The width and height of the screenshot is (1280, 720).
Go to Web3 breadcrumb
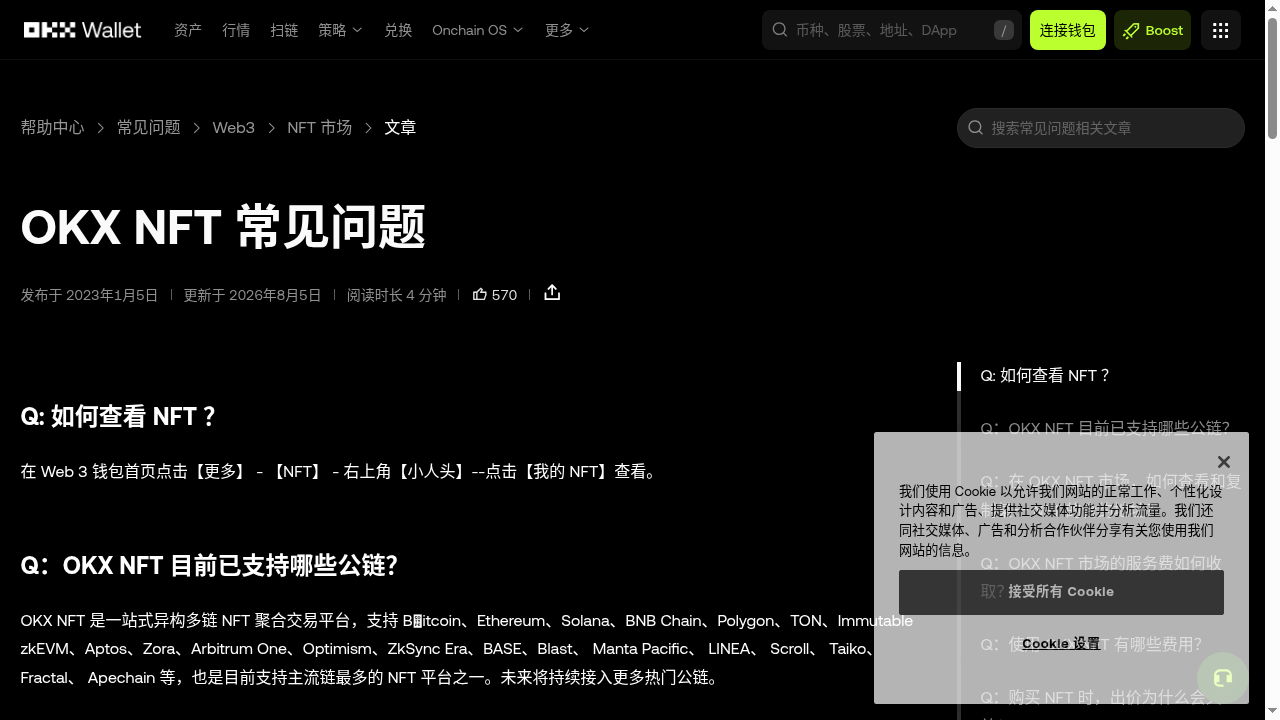233,127
